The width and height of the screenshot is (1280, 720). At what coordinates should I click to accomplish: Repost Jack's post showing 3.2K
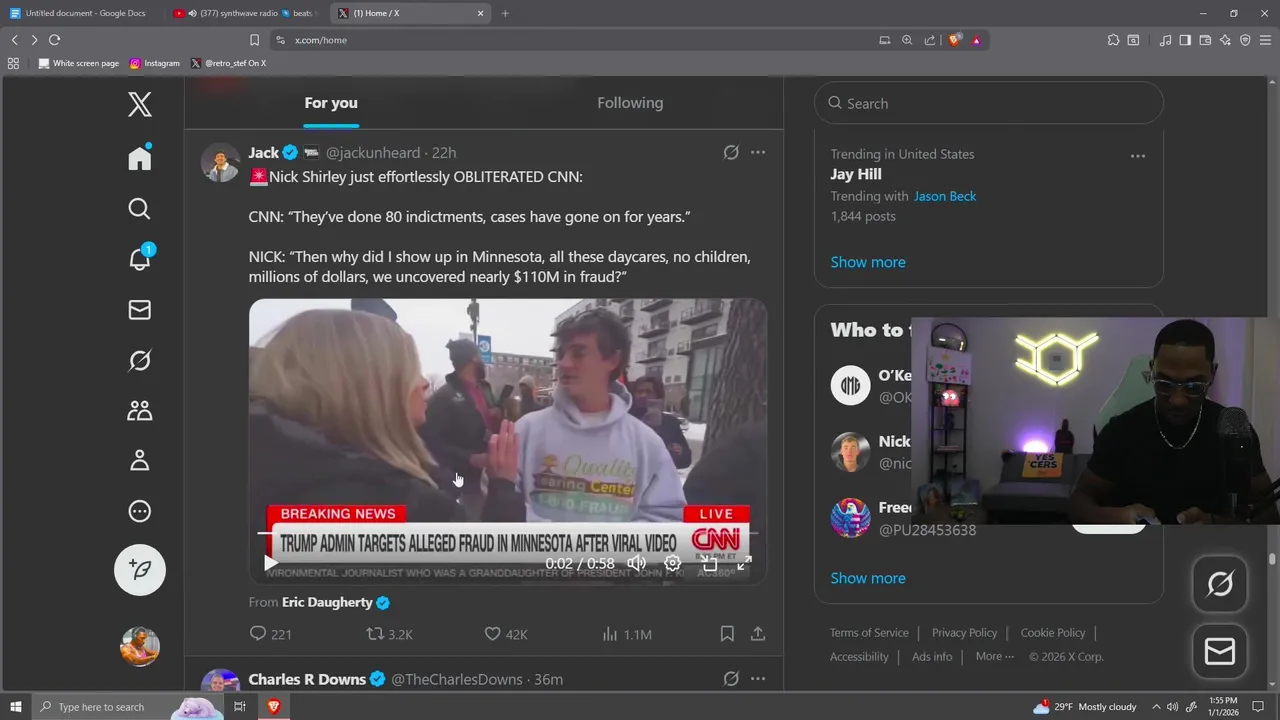[389, 634]
